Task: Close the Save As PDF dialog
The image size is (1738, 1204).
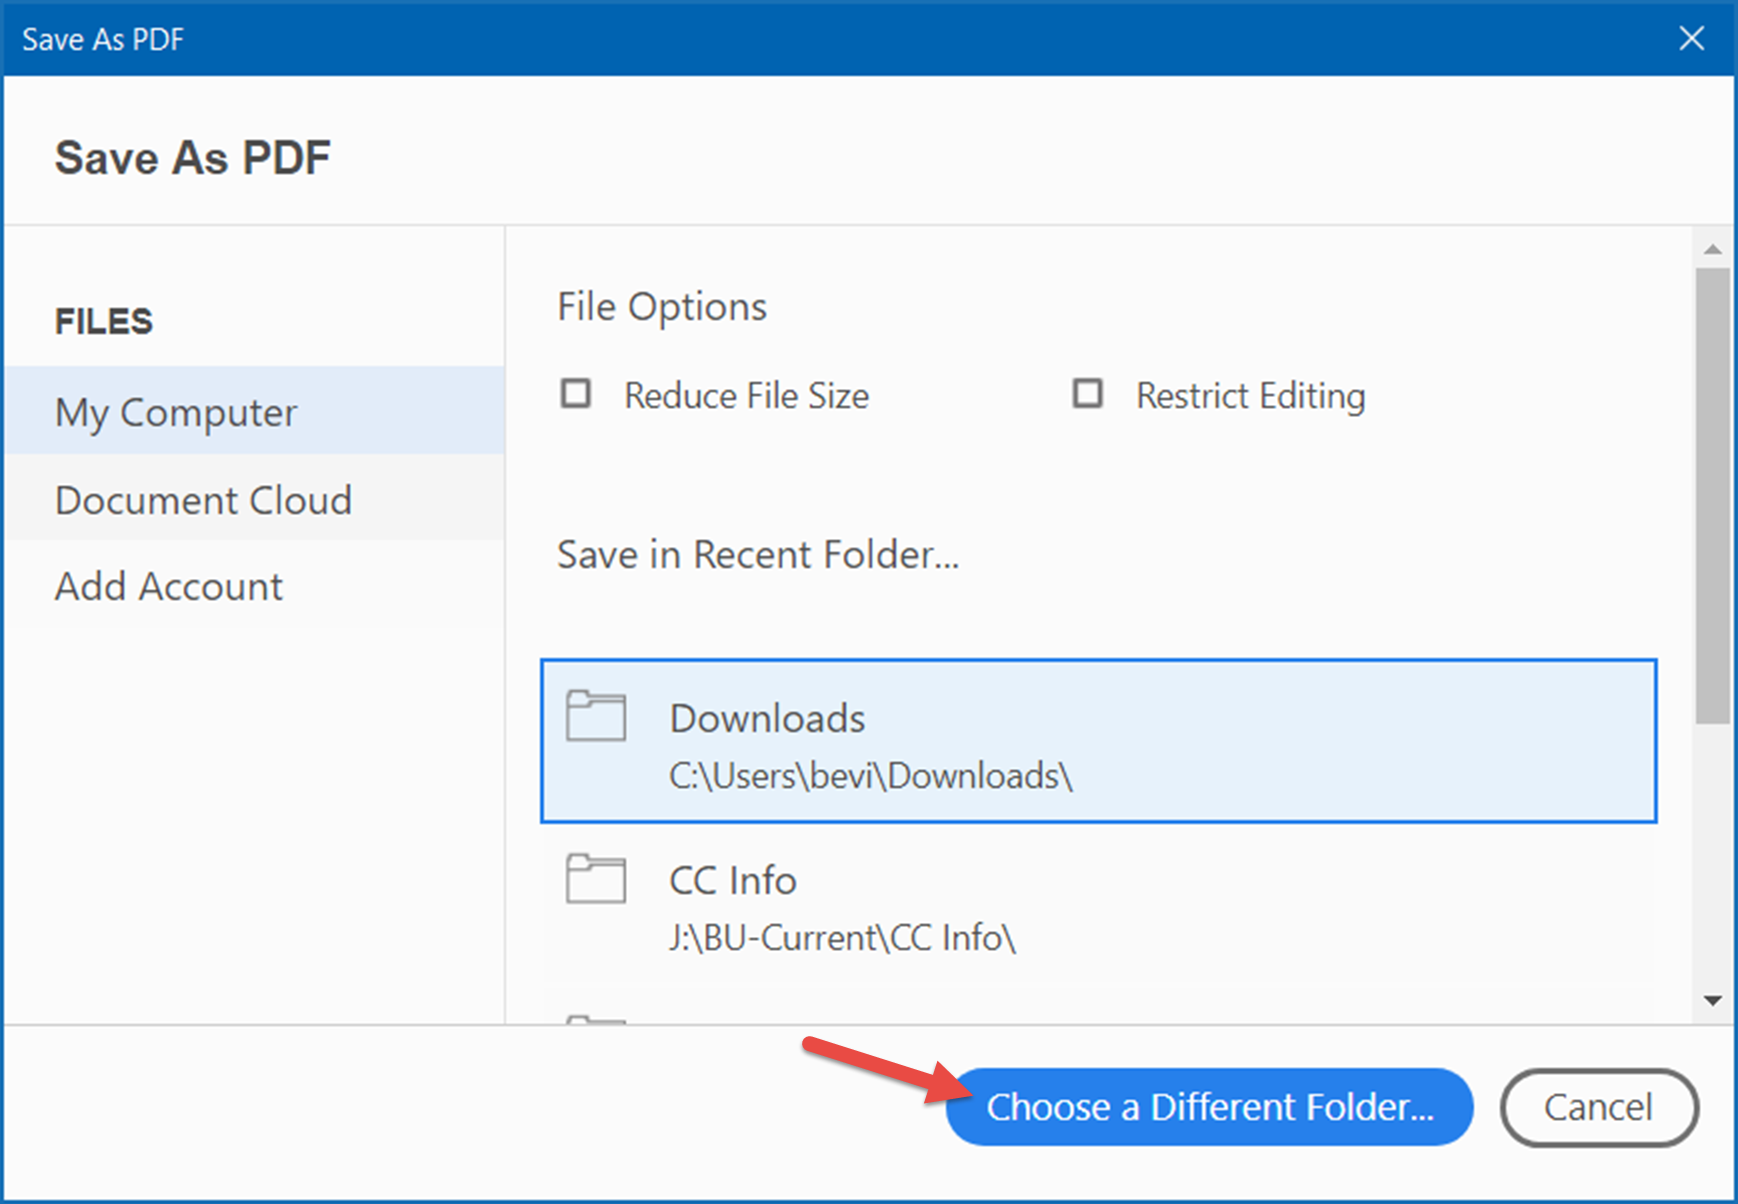Action: 1691,39
